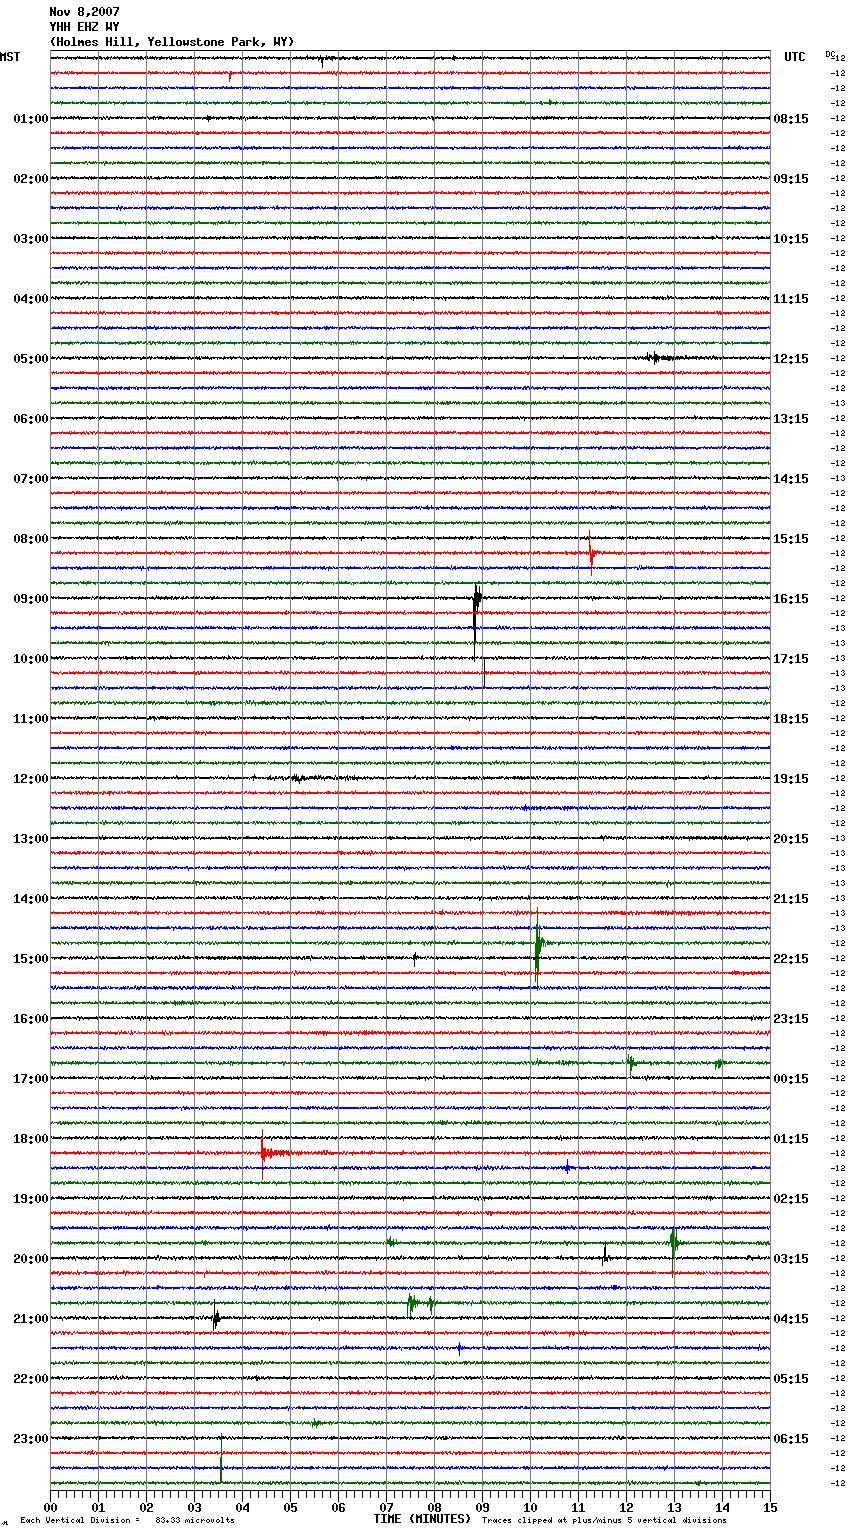Click the MST timezone label

[10, 57]
